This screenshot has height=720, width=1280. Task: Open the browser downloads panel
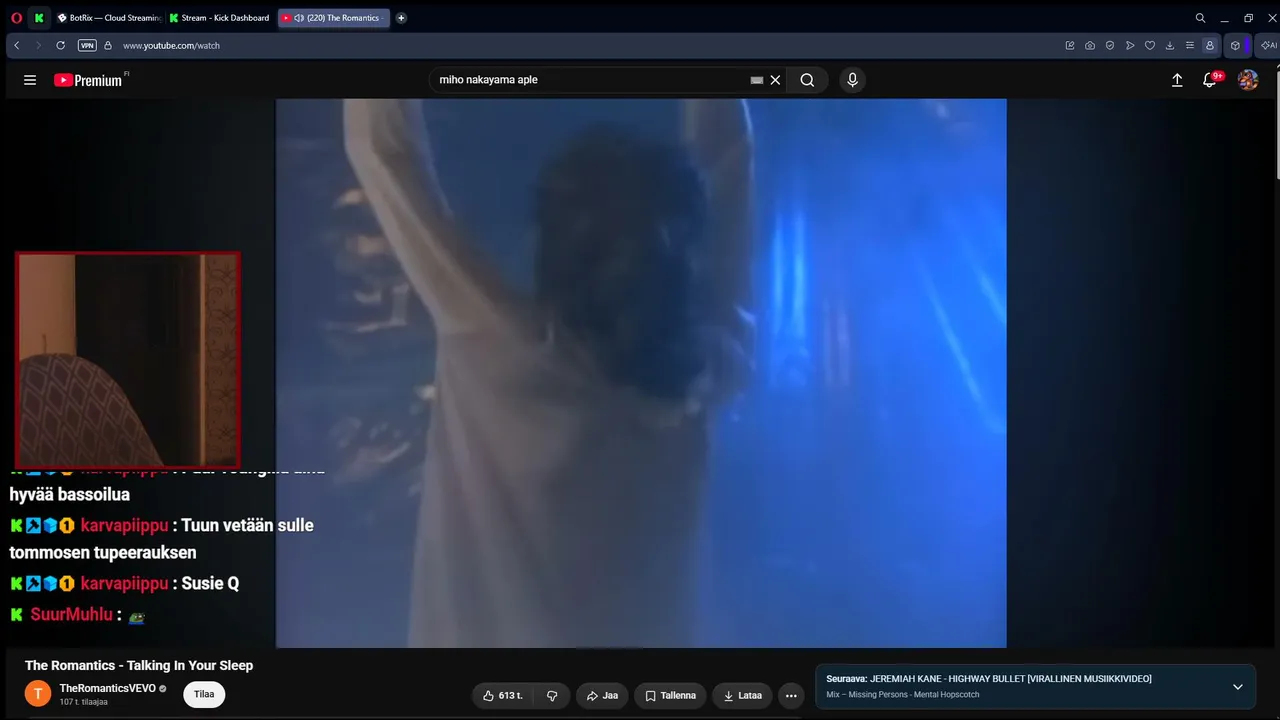tap(1170, 45)
